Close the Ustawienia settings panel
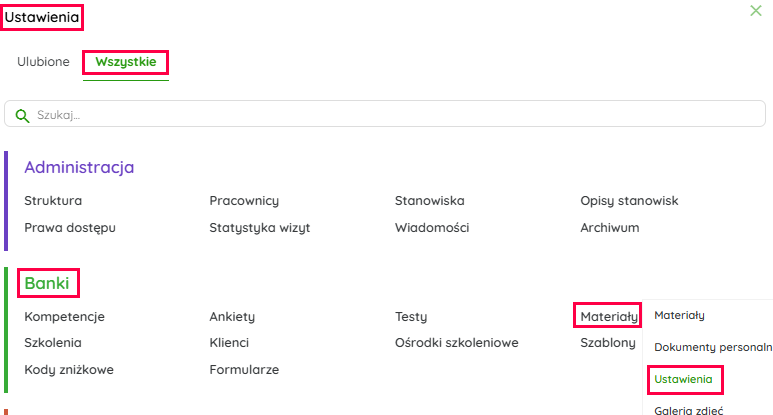The height and width of the screenshot is (415, 773). coord(756,11)
